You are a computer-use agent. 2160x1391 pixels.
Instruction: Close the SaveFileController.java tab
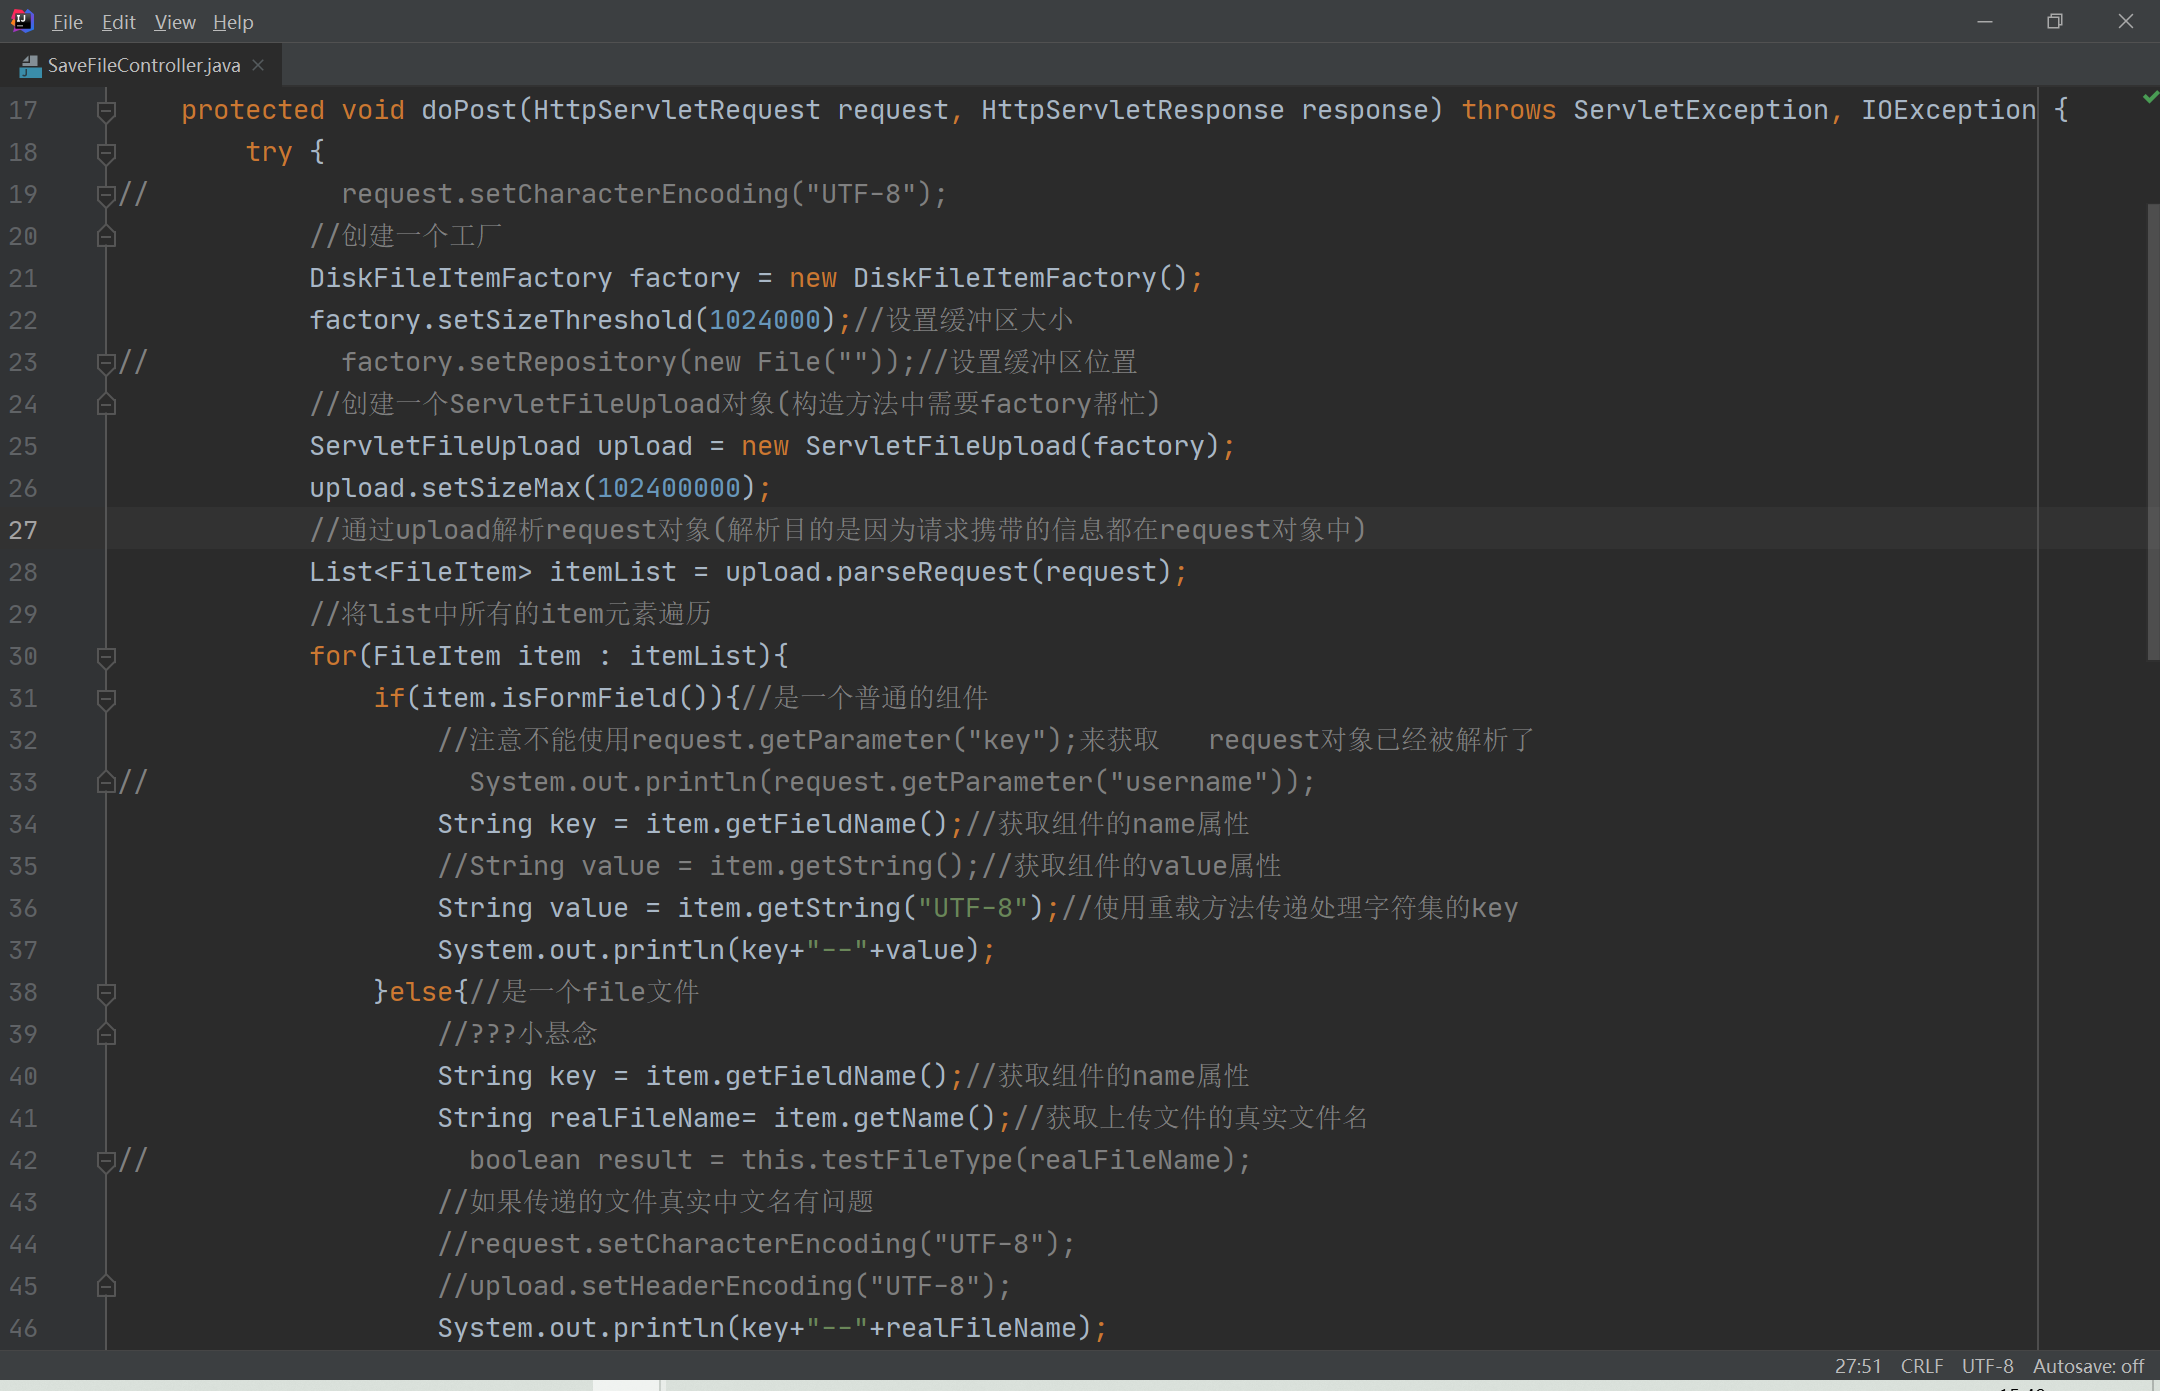pos(258,65)
